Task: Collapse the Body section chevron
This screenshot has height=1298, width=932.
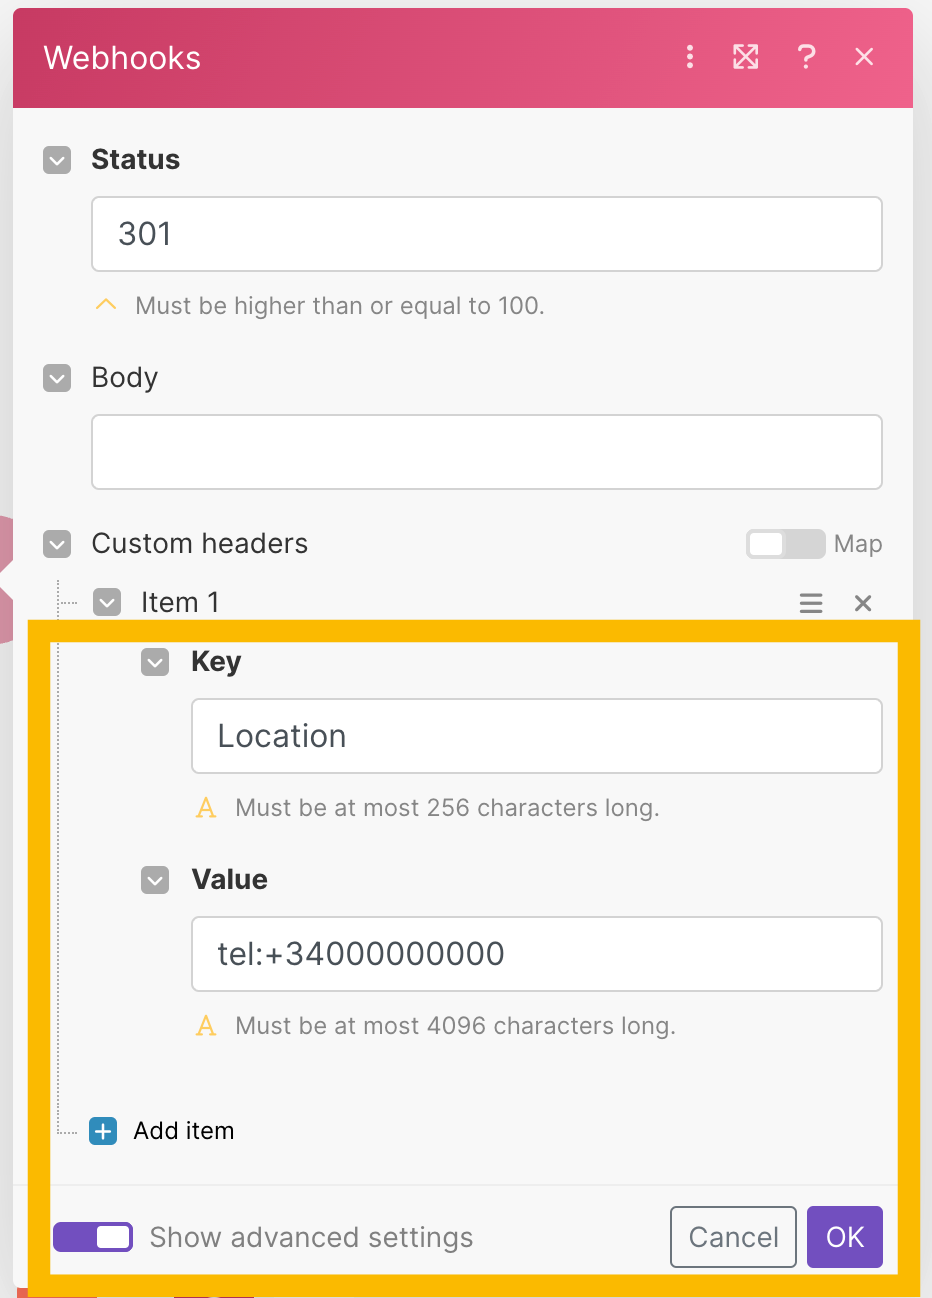Action: 57,378
